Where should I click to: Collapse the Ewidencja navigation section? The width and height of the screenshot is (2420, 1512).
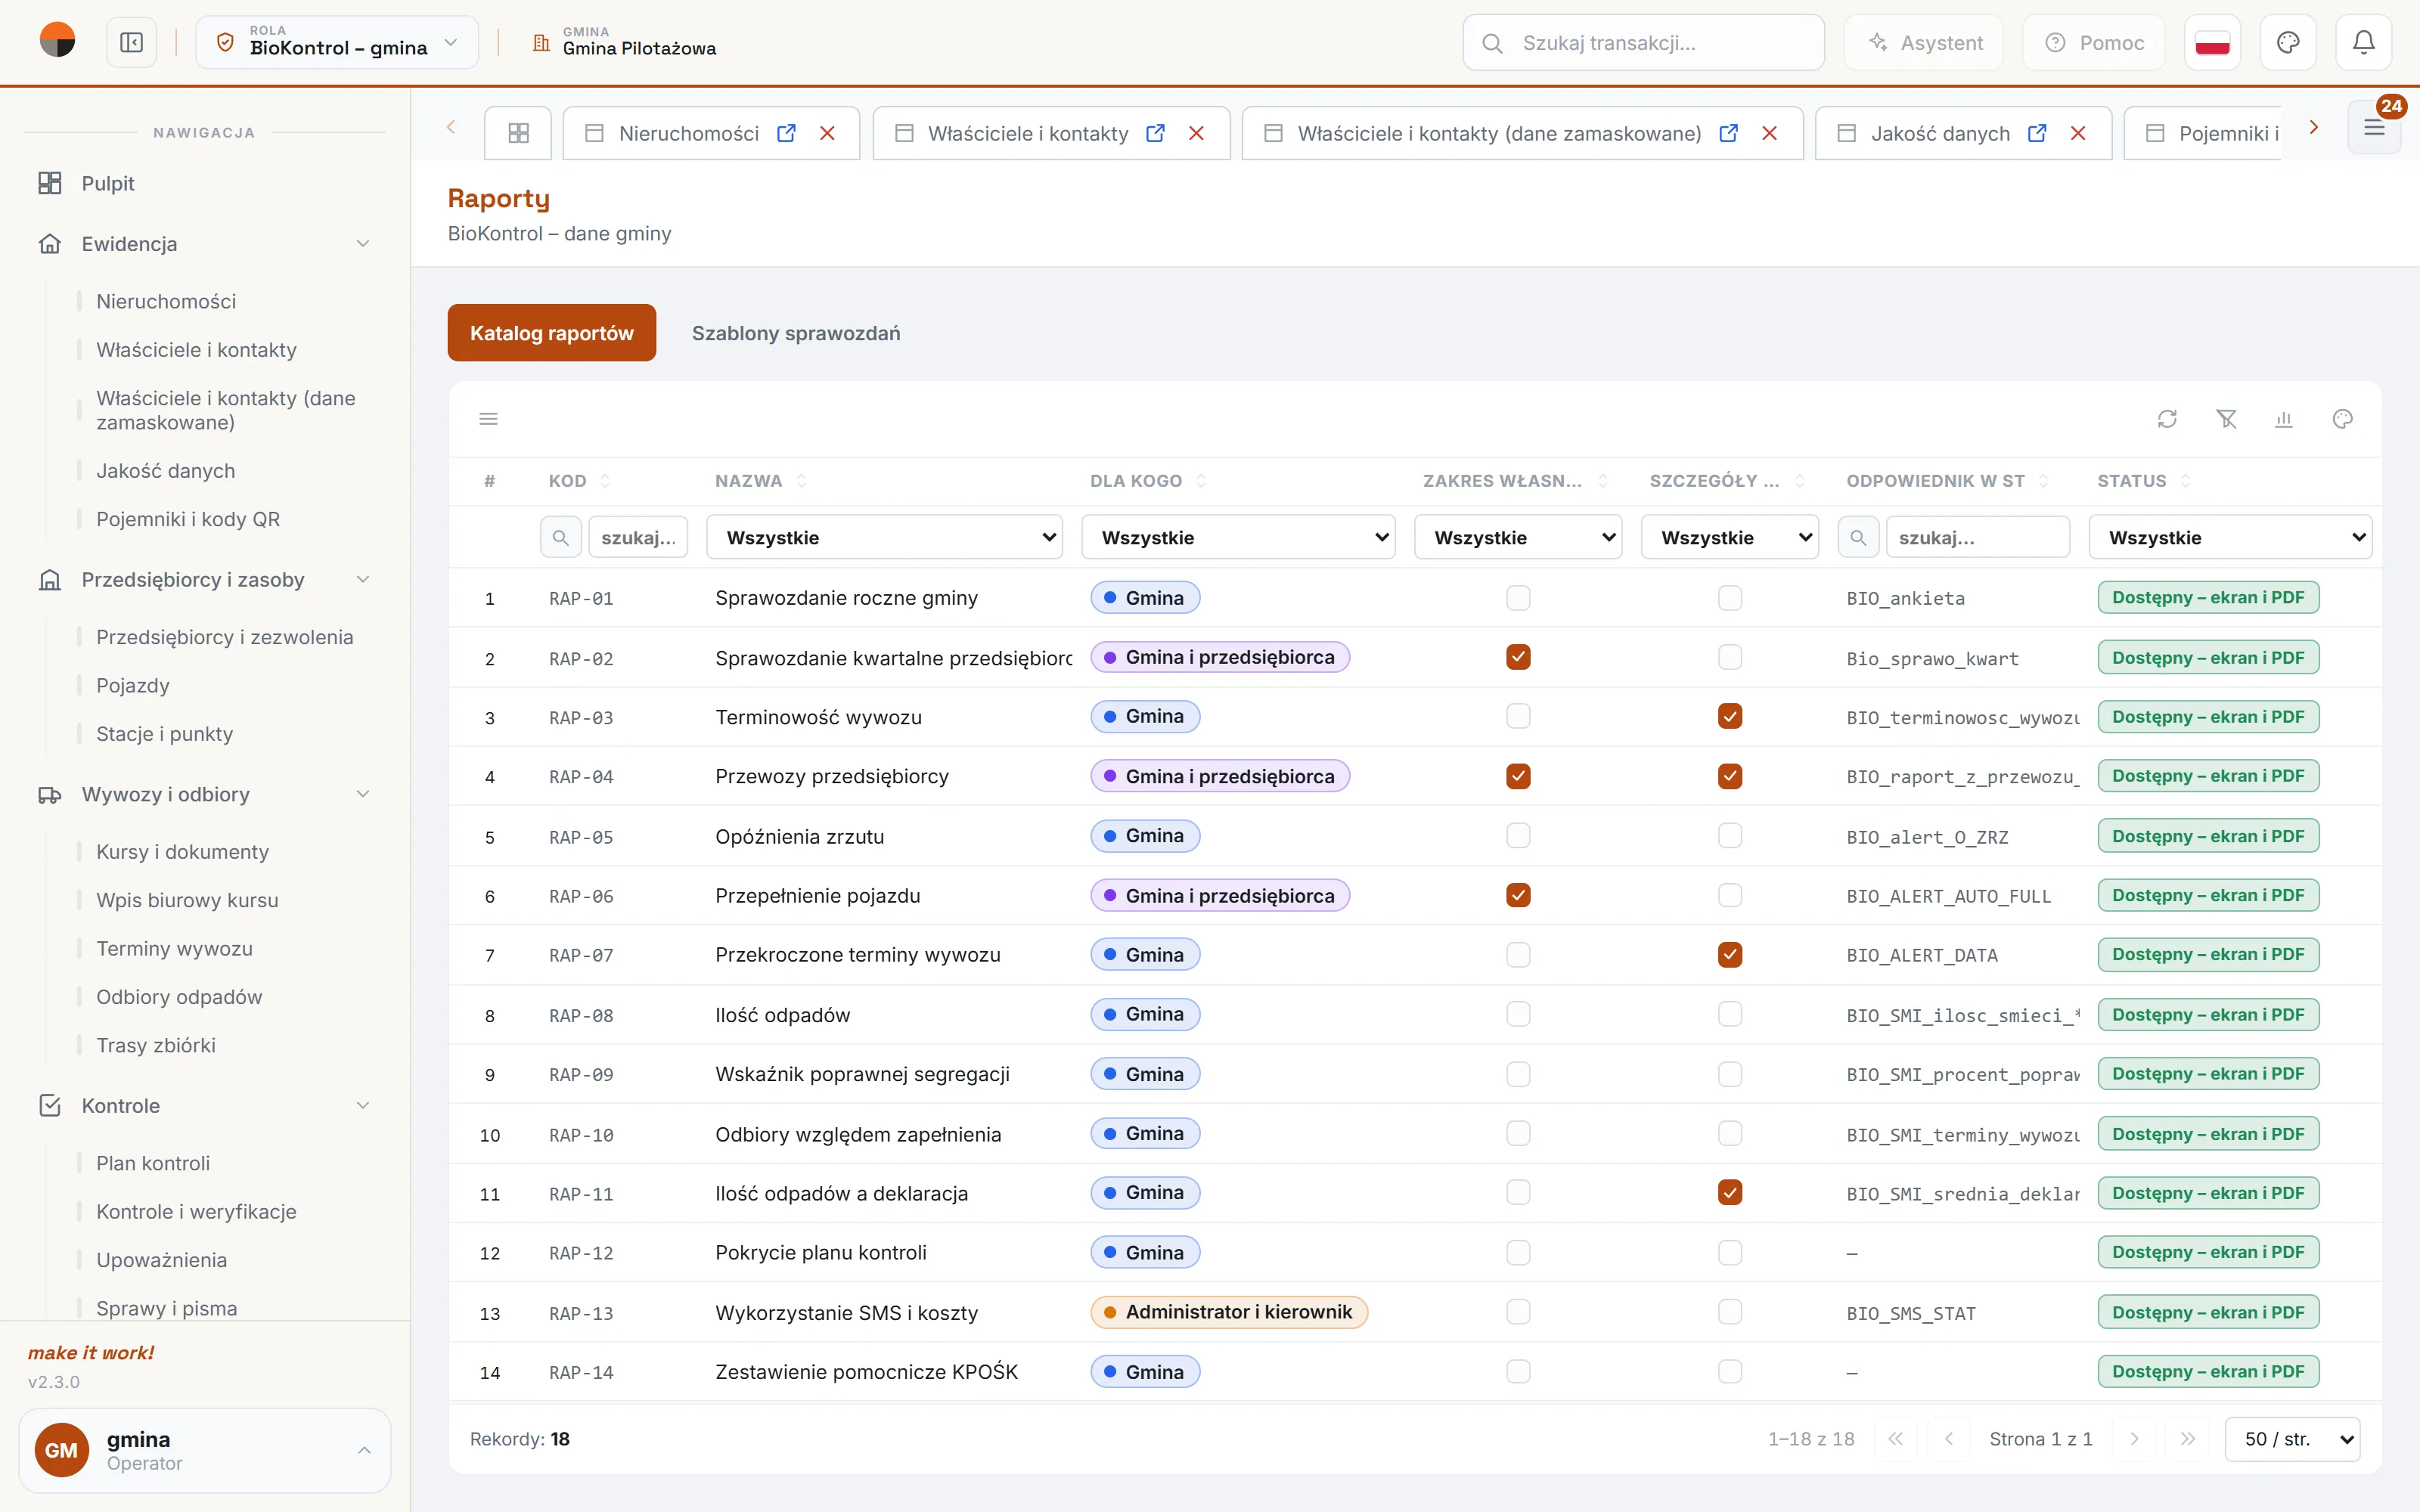pyautogui.click(x=205, y=244)
